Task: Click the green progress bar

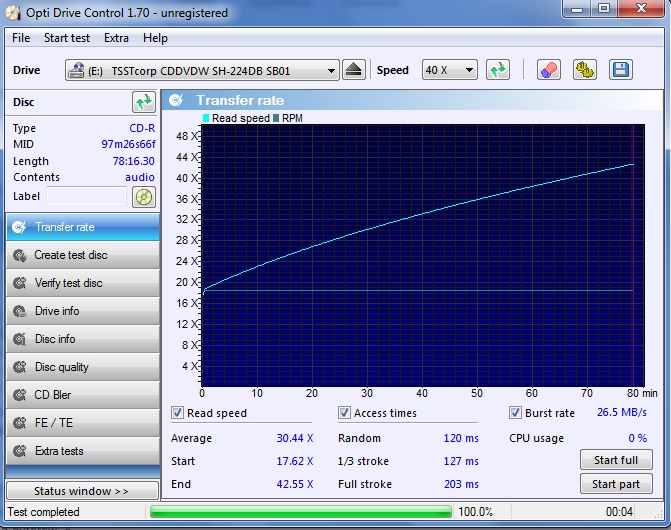Action: pos(301,512)
